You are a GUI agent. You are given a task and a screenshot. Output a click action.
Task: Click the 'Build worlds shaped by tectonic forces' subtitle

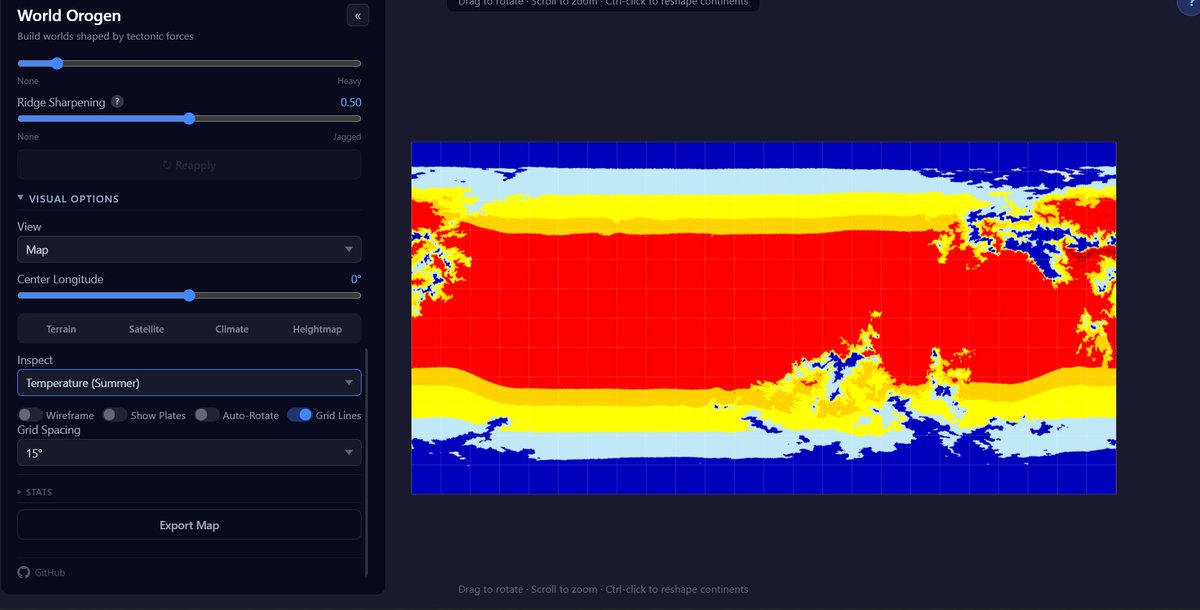[x=105, y=36]
